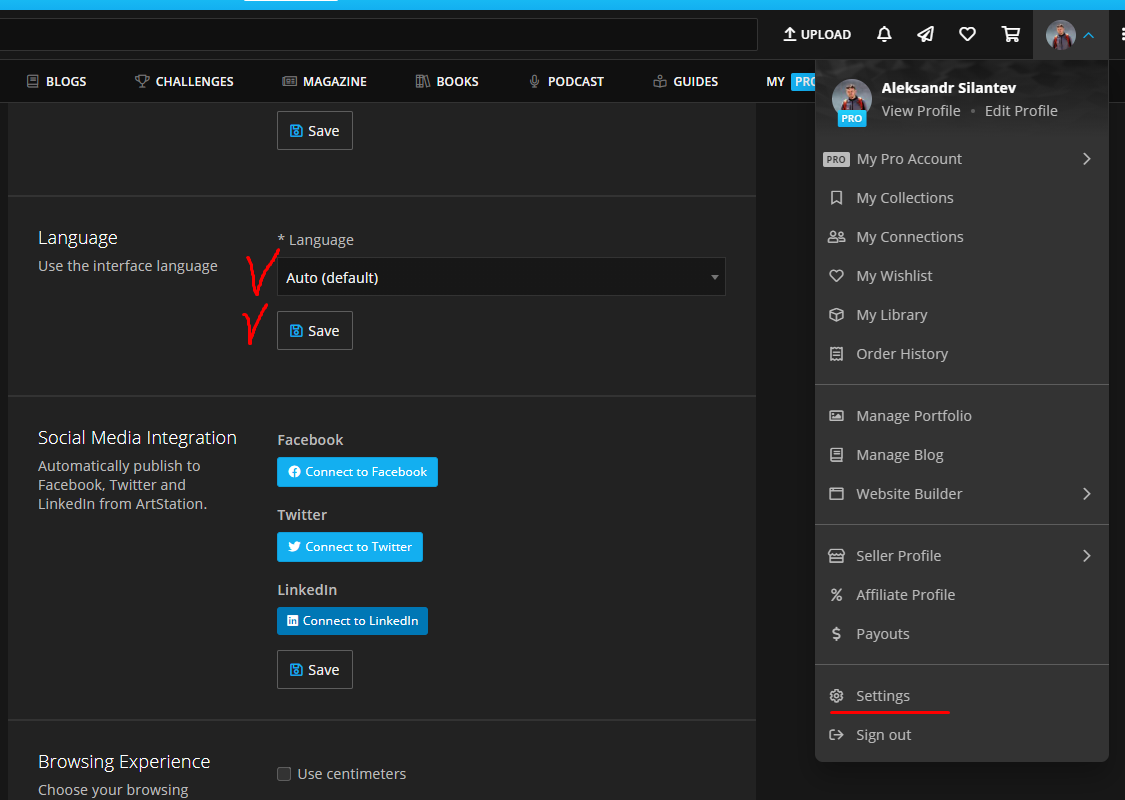1125x800 pixels.
Task: Open the Challenges nav tab
Action: (x=184, y=81)
